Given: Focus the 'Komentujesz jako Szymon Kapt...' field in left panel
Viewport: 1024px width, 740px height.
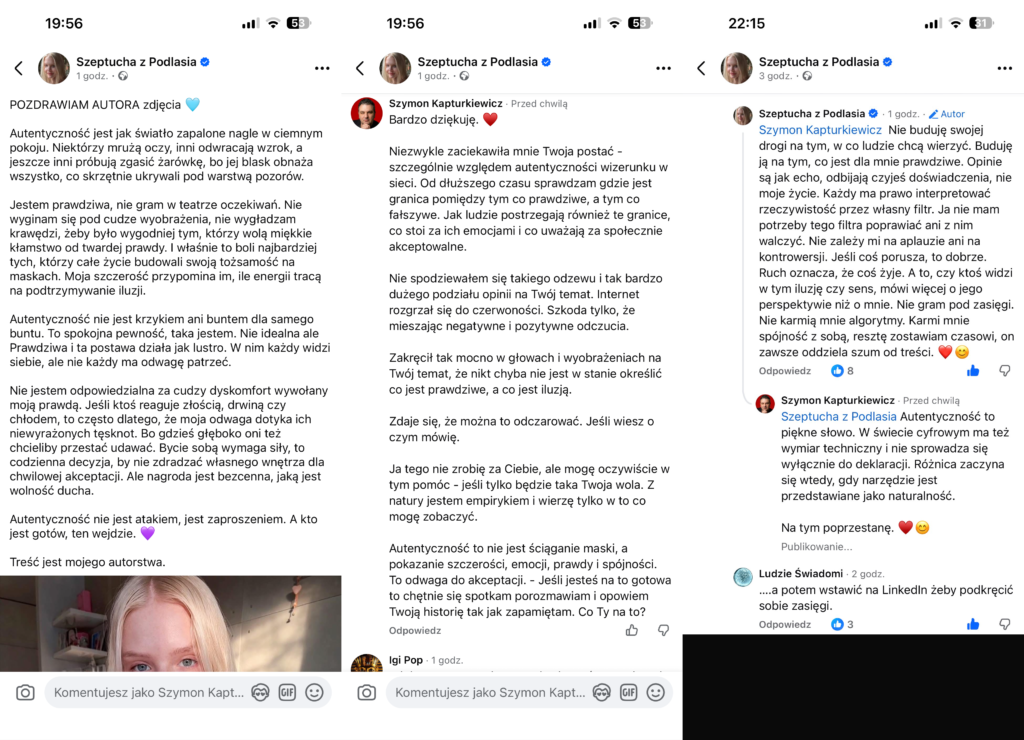Looking at the screenshot, I should pos(149,692).
